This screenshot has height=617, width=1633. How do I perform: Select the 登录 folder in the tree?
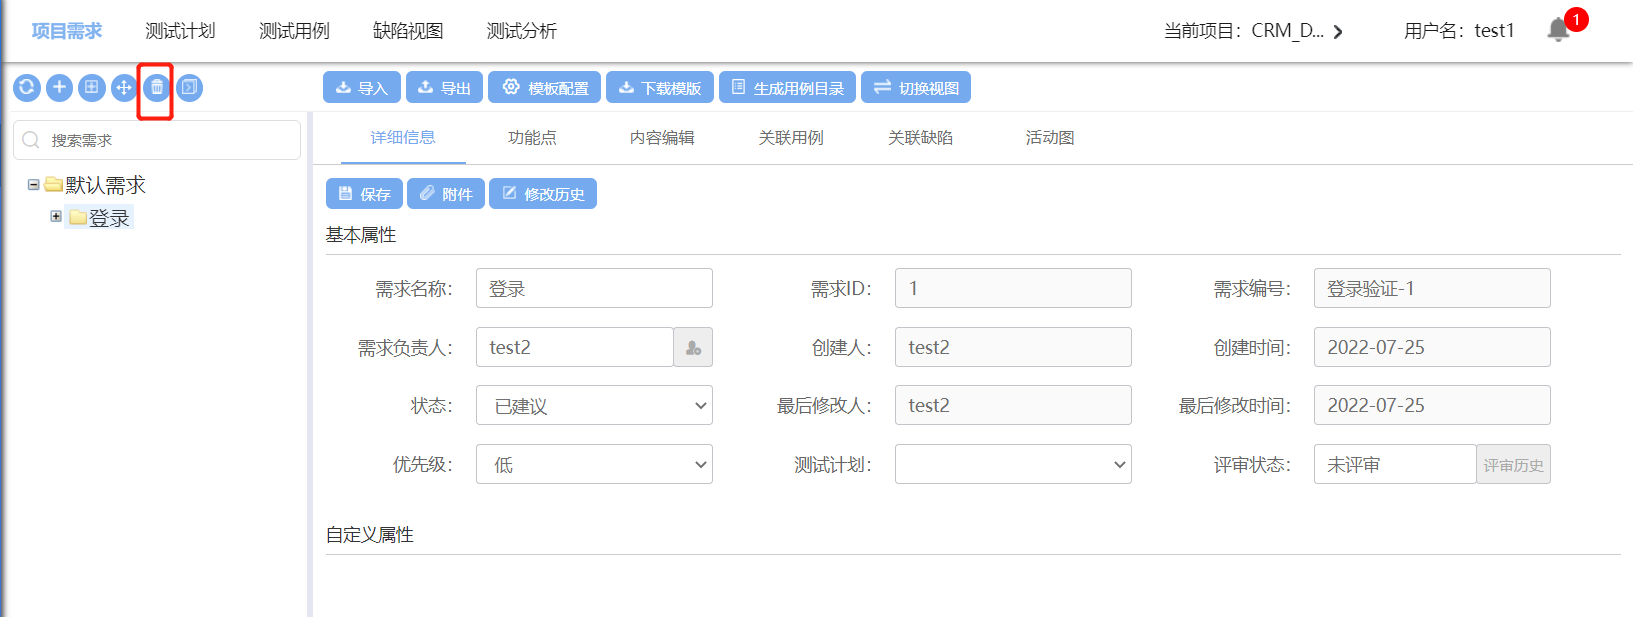[x=108, y=218]
